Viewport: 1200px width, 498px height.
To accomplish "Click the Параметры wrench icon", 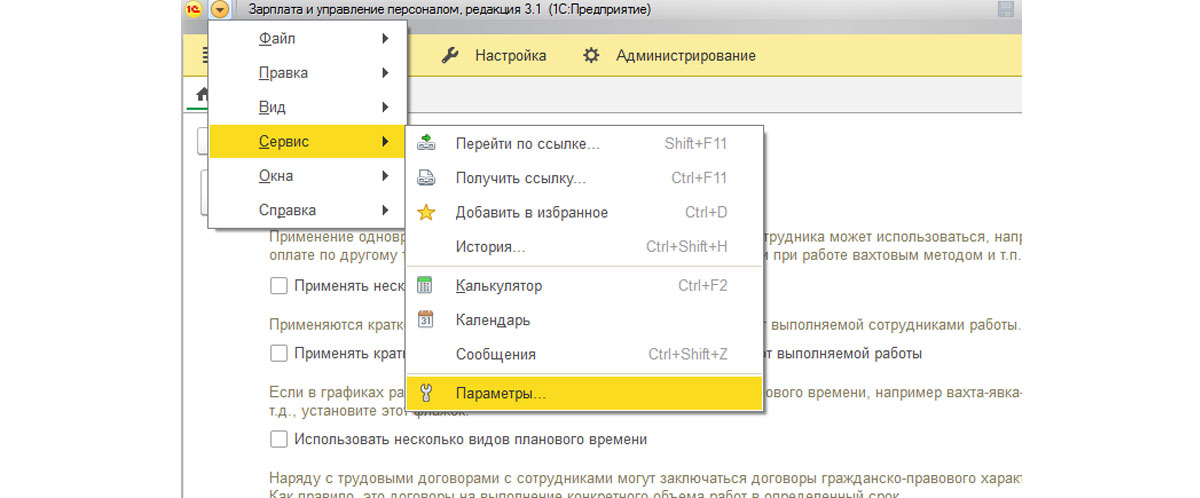I will 425,393.
